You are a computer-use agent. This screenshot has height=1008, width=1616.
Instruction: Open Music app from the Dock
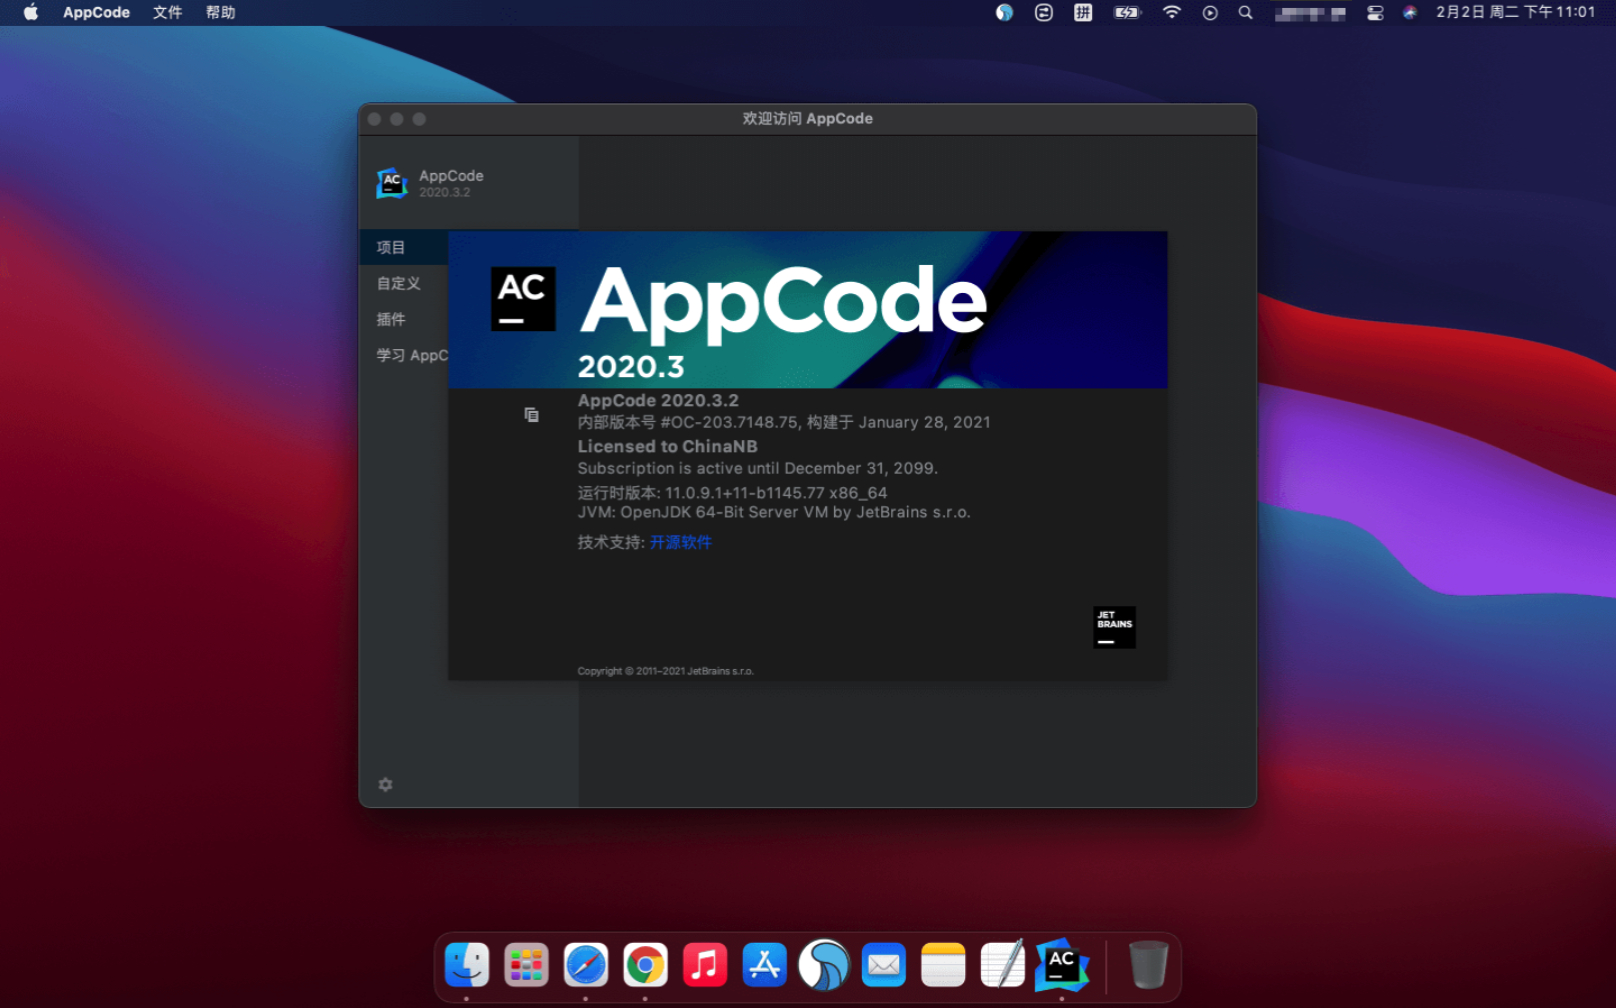click(705, 966)
